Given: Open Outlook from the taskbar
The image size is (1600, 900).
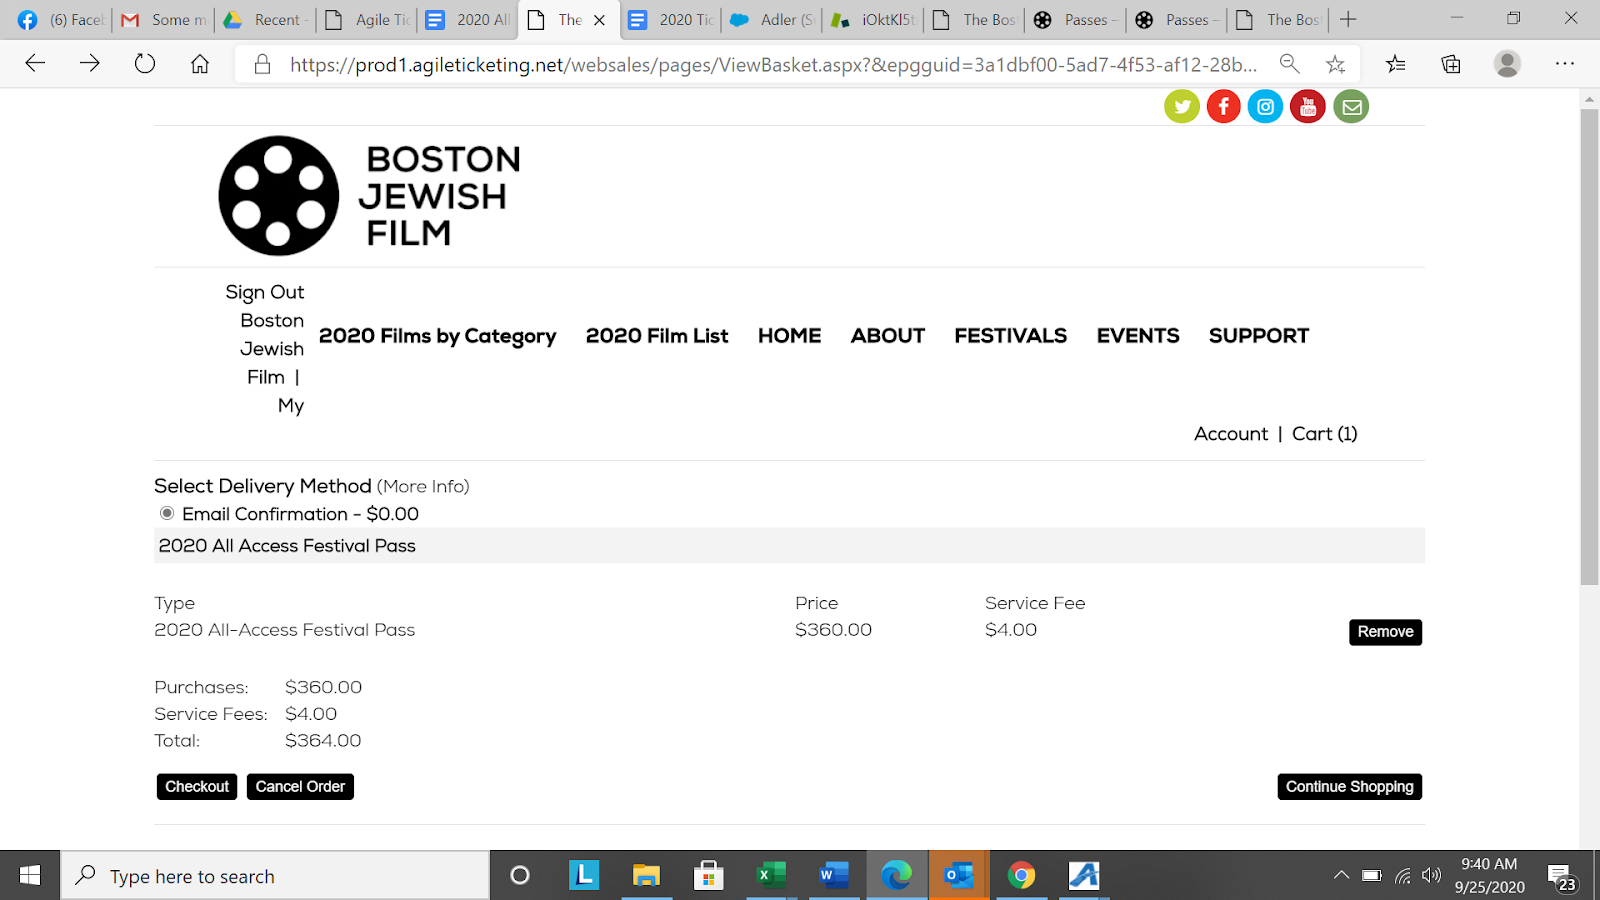Looking at the screenshot, I should (x=959, y=876).
